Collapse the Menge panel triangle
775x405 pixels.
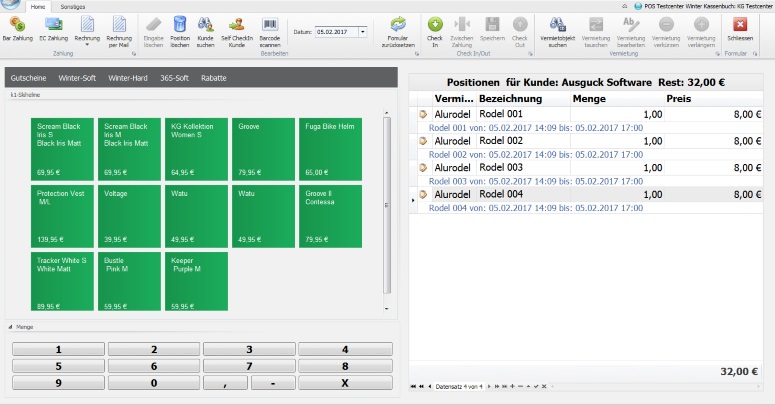point(10,327)
